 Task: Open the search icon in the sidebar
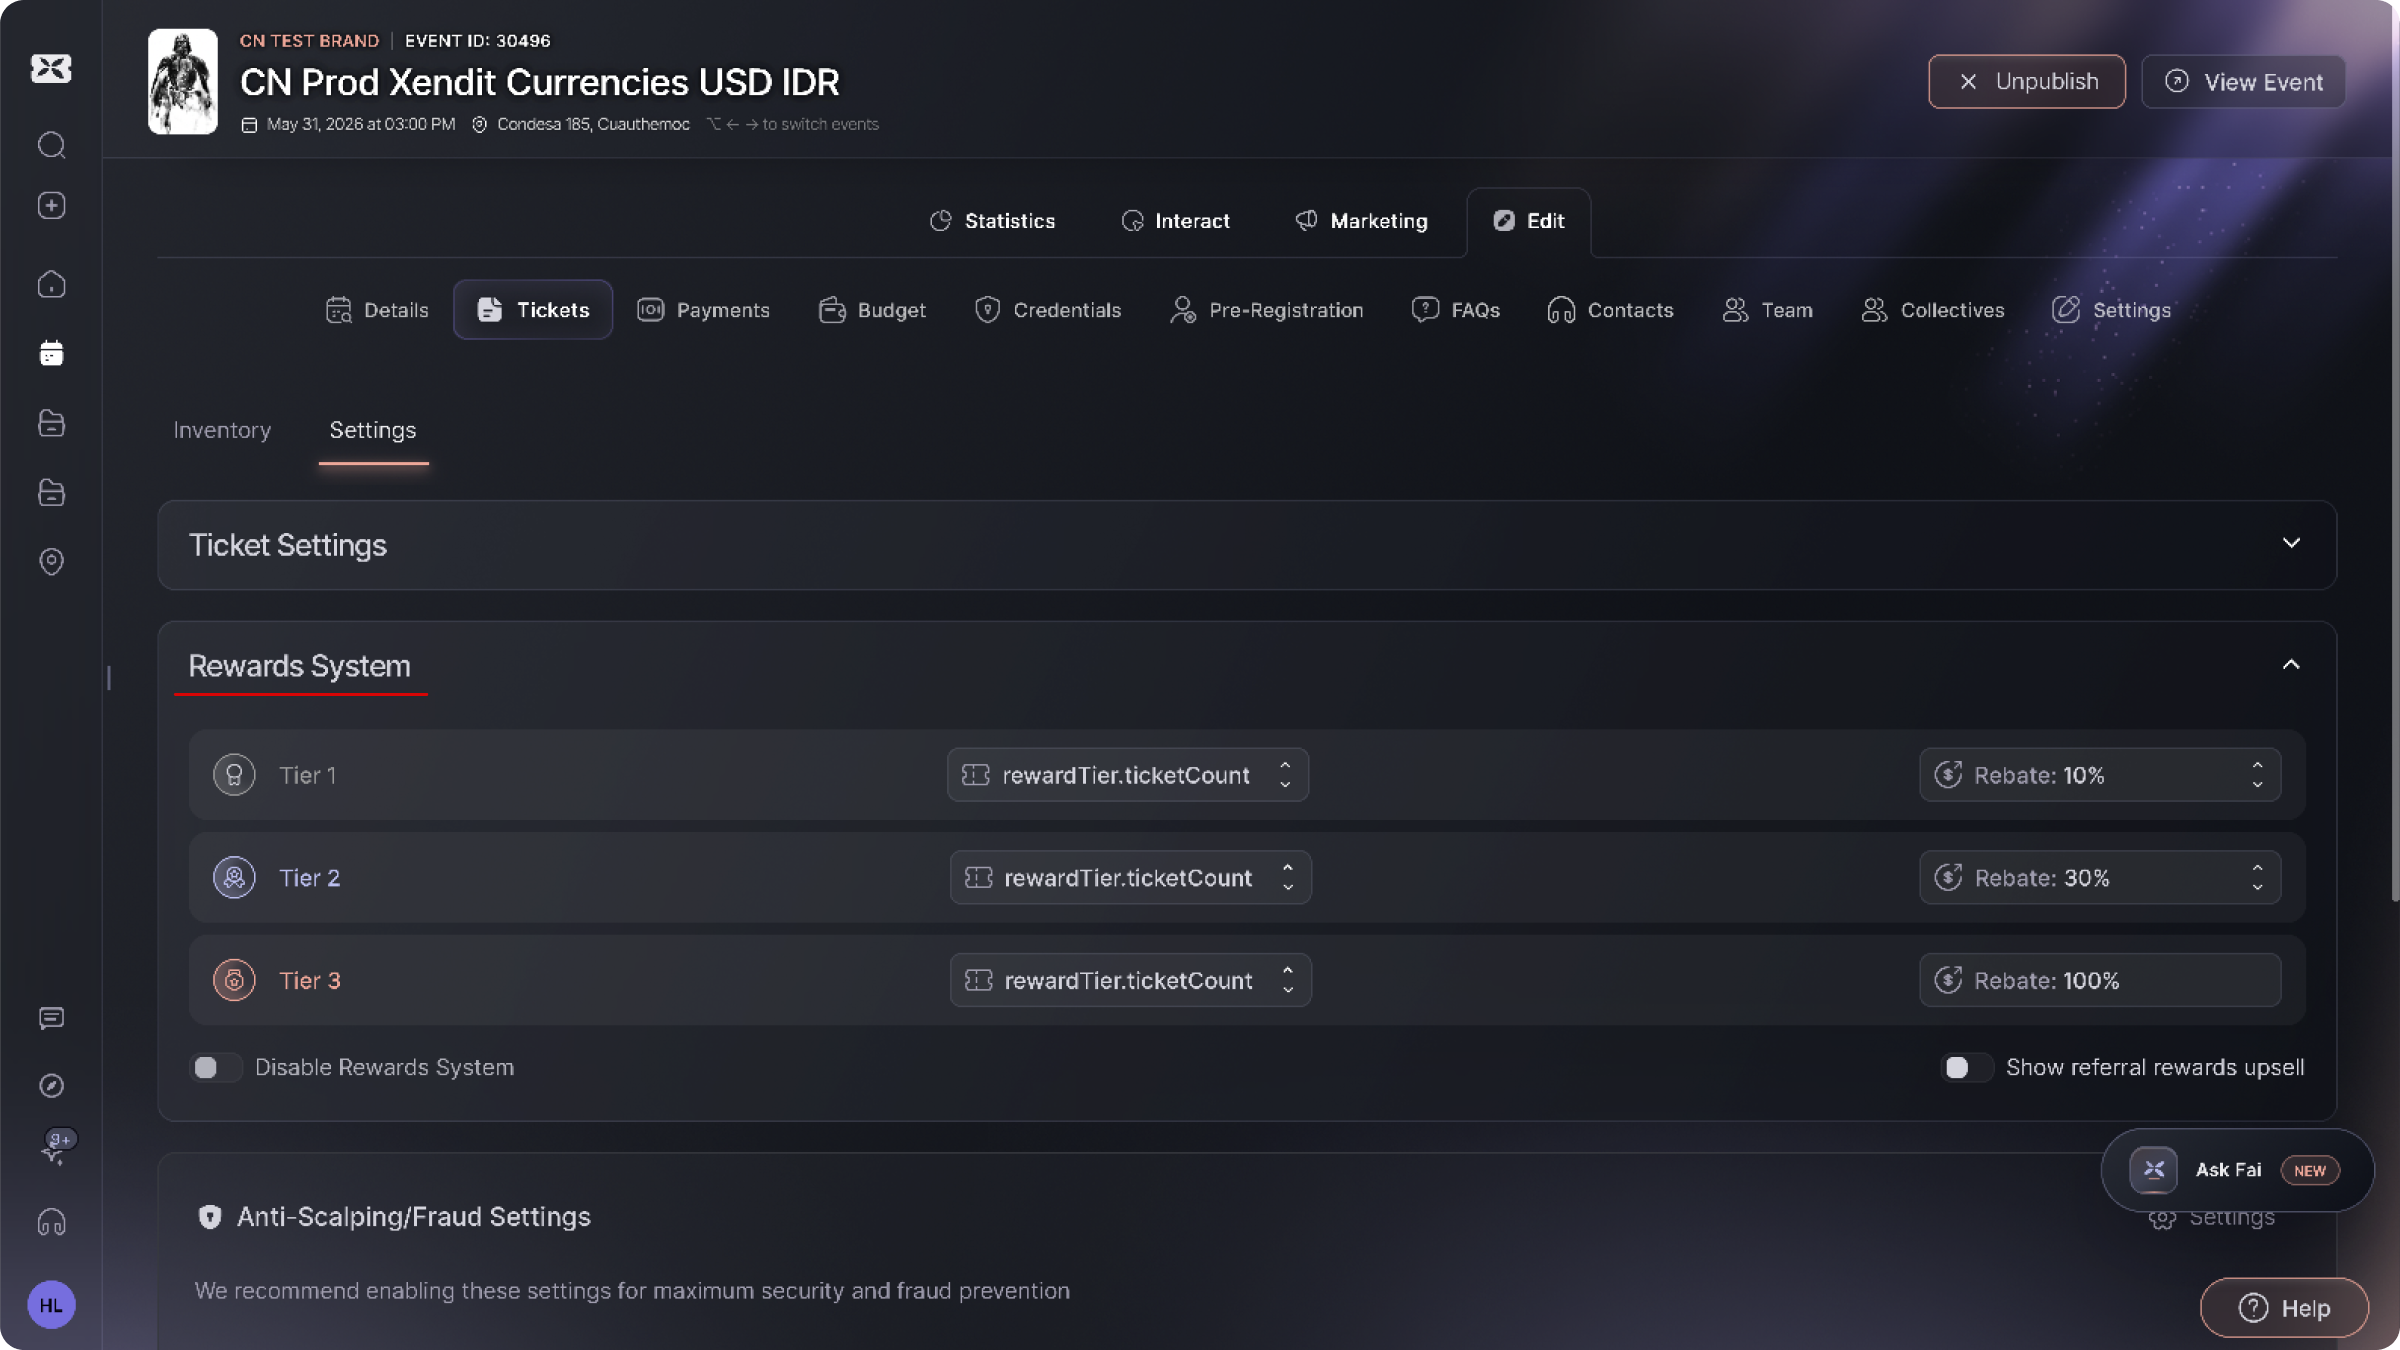tap(52, 145)
